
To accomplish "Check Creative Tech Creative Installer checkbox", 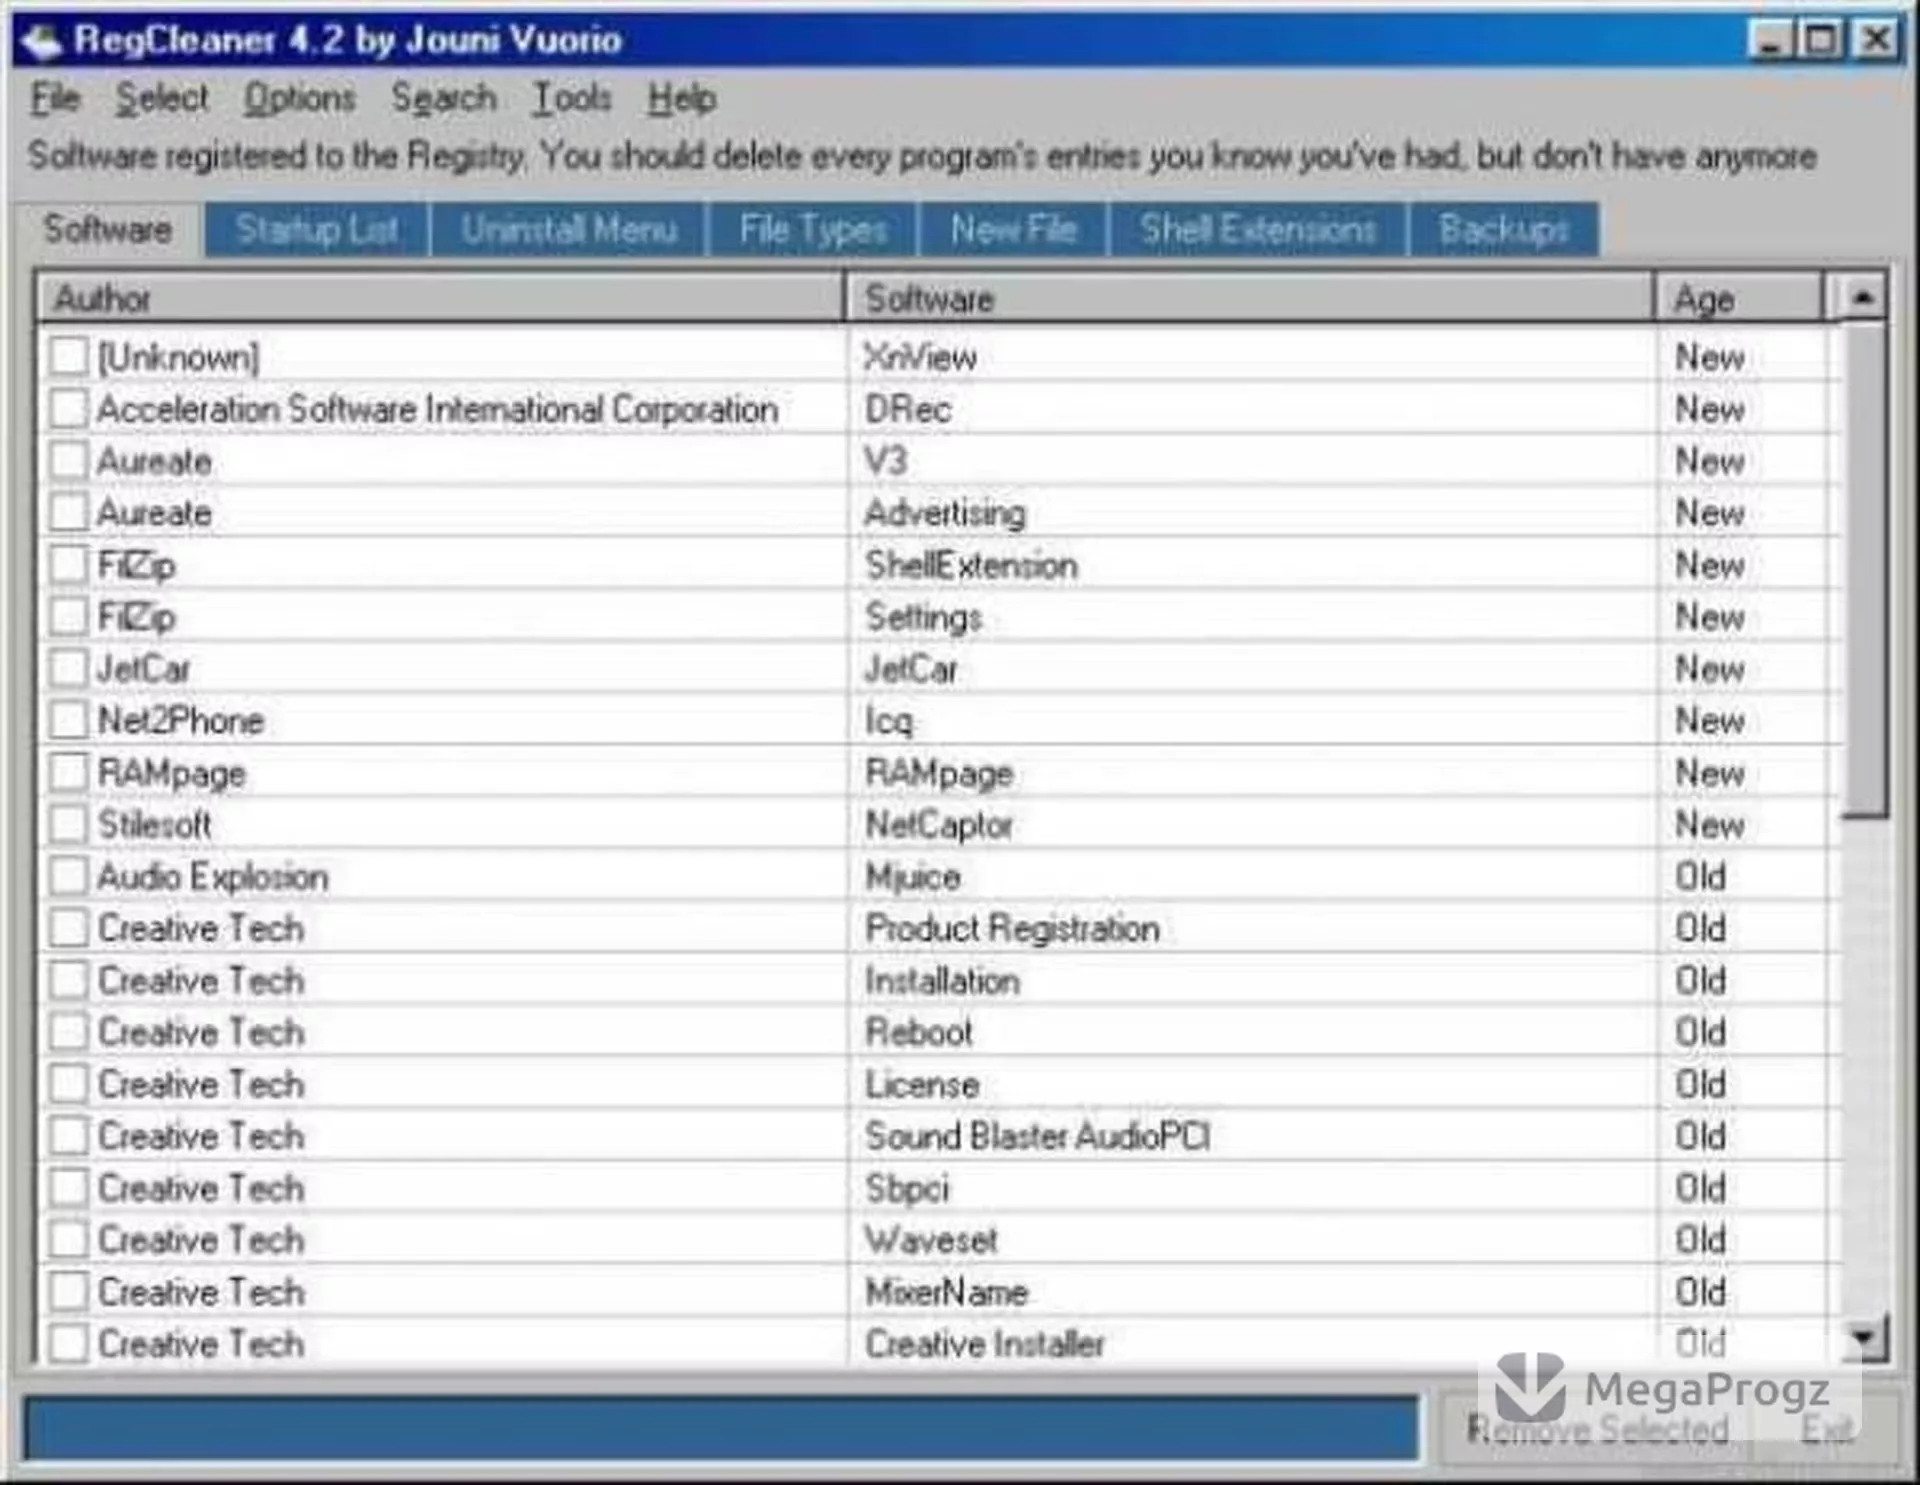I will tap(68, 1344).
